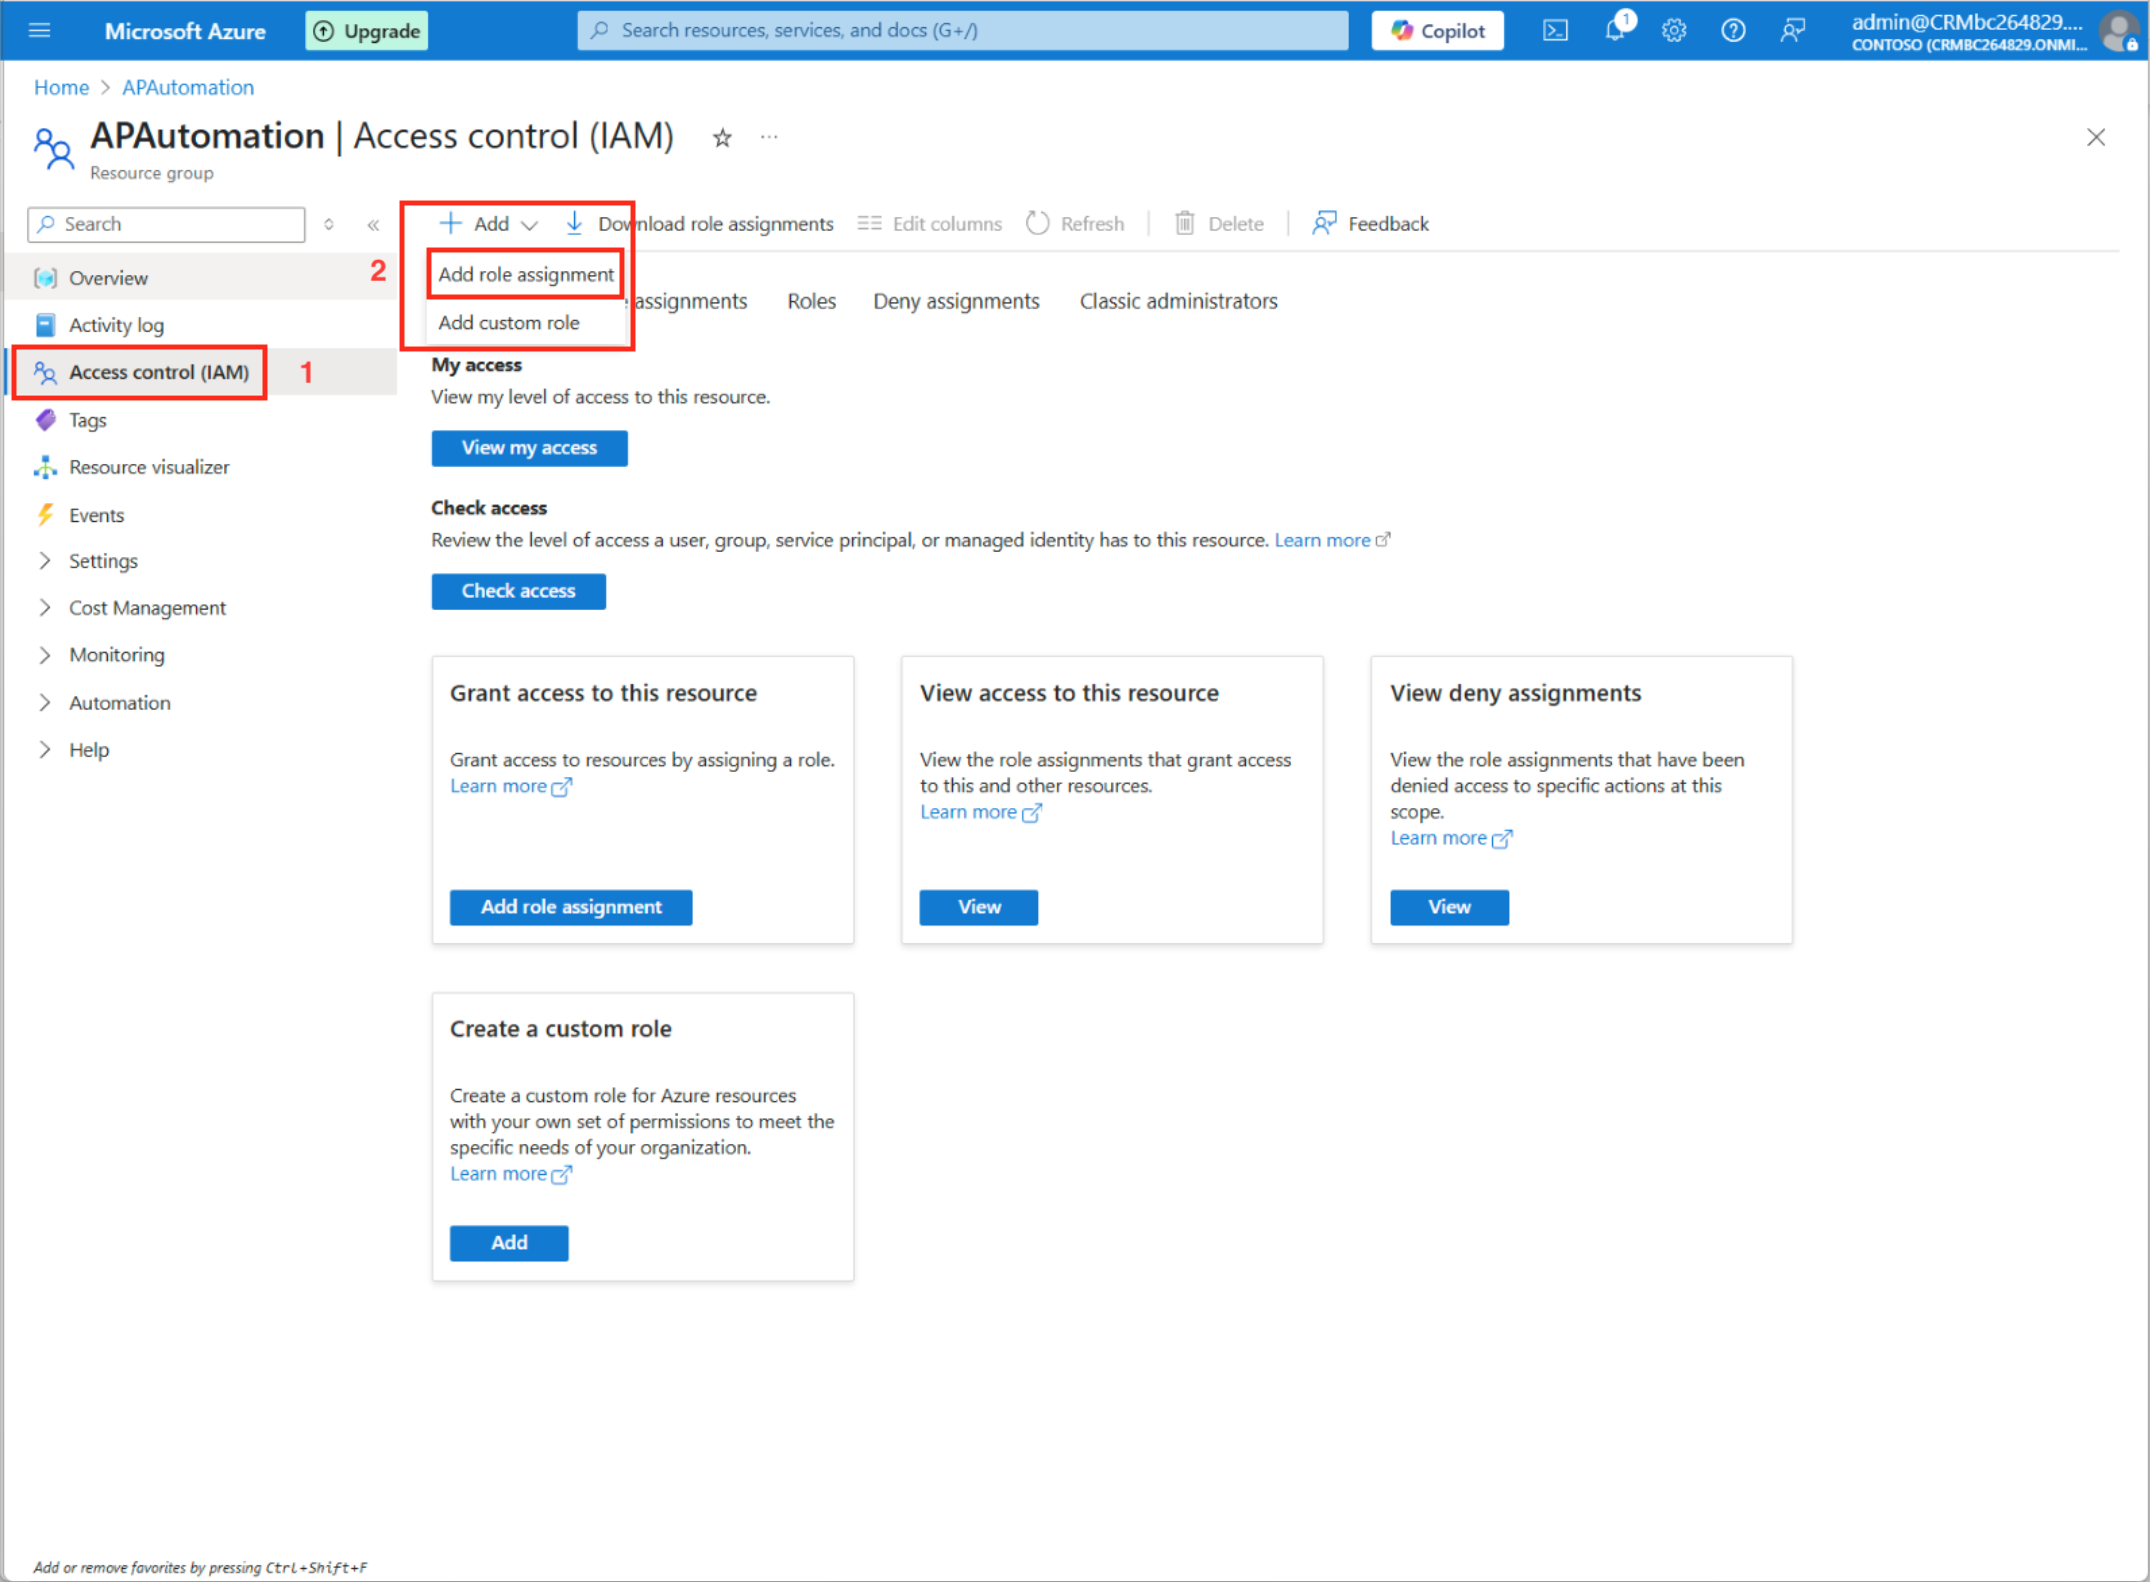Screen dimensions: 2150x1582
Task: Collapse the left navigation menu
Action: pos(373,224)
